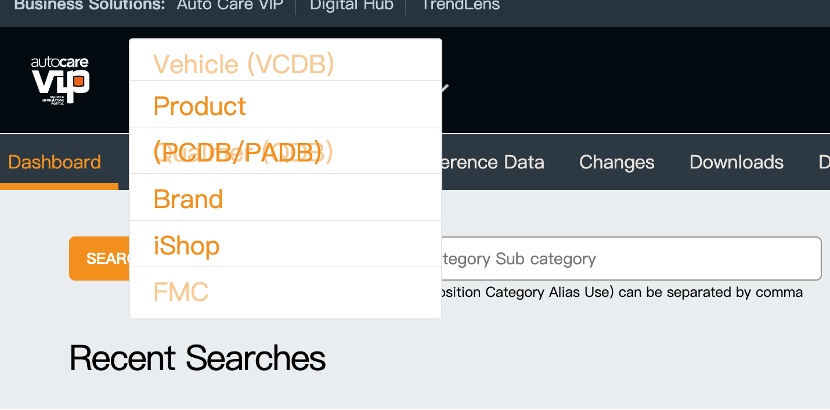Click the Business Solutions label

coord(90,5)
